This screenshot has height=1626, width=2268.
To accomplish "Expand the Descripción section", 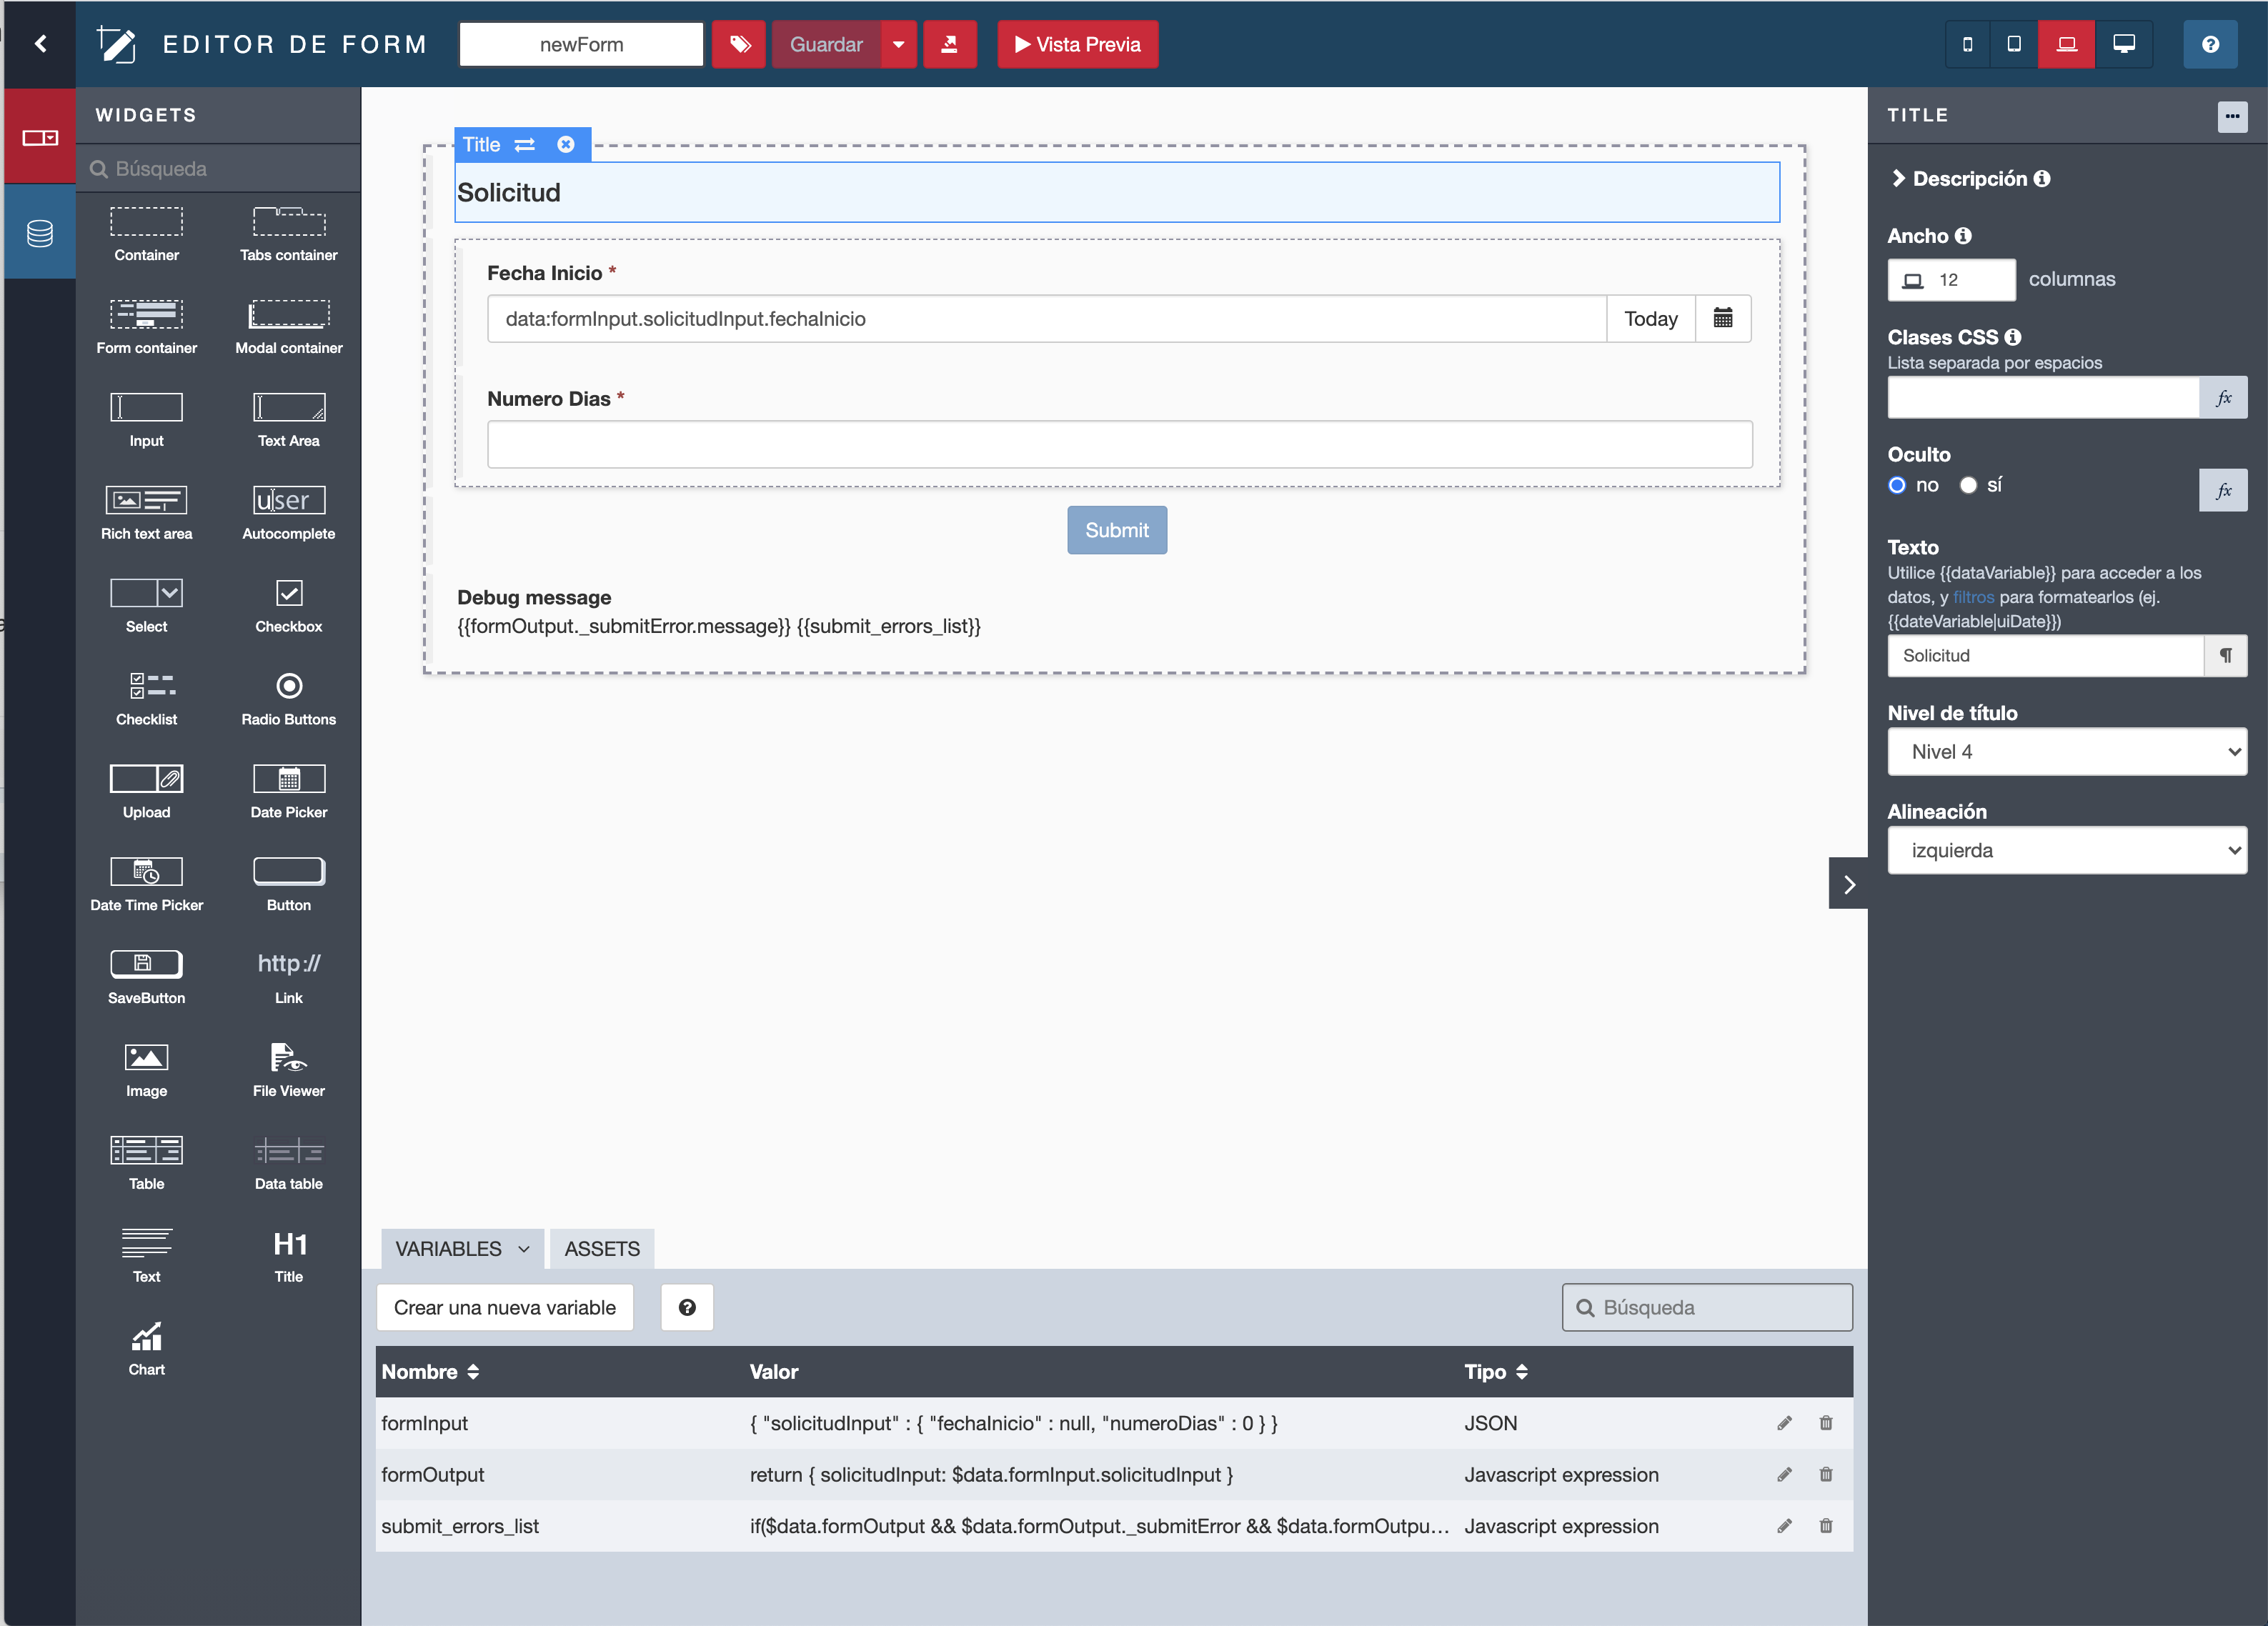I will click(1969, 178).
